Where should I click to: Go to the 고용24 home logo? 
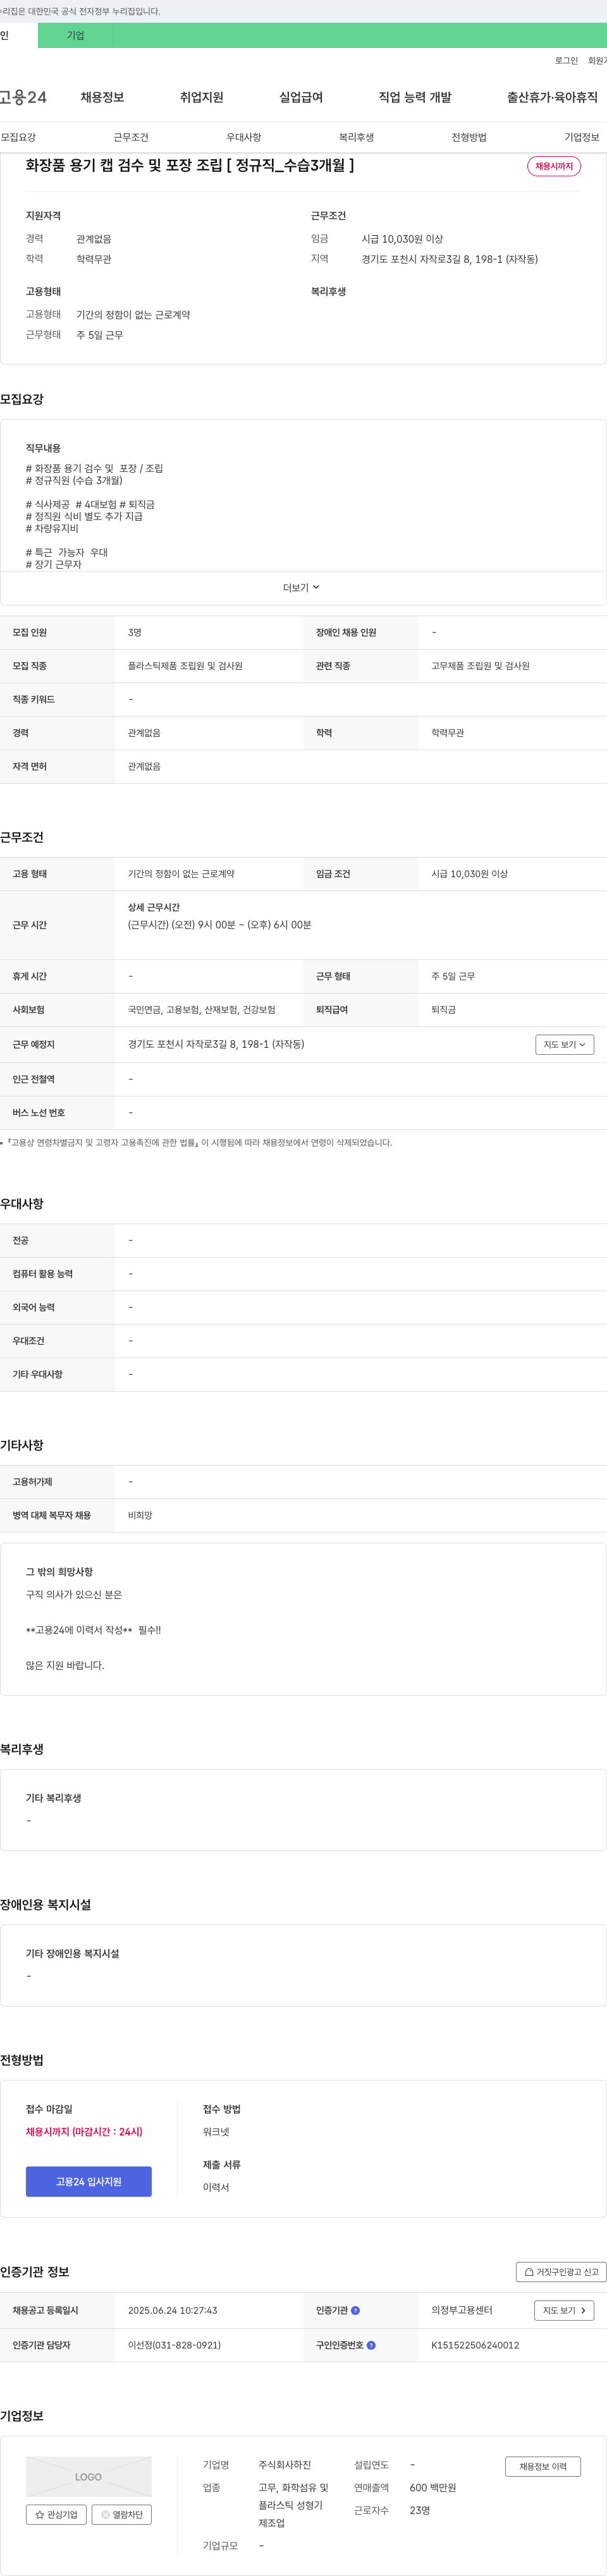tap(23, 97)
